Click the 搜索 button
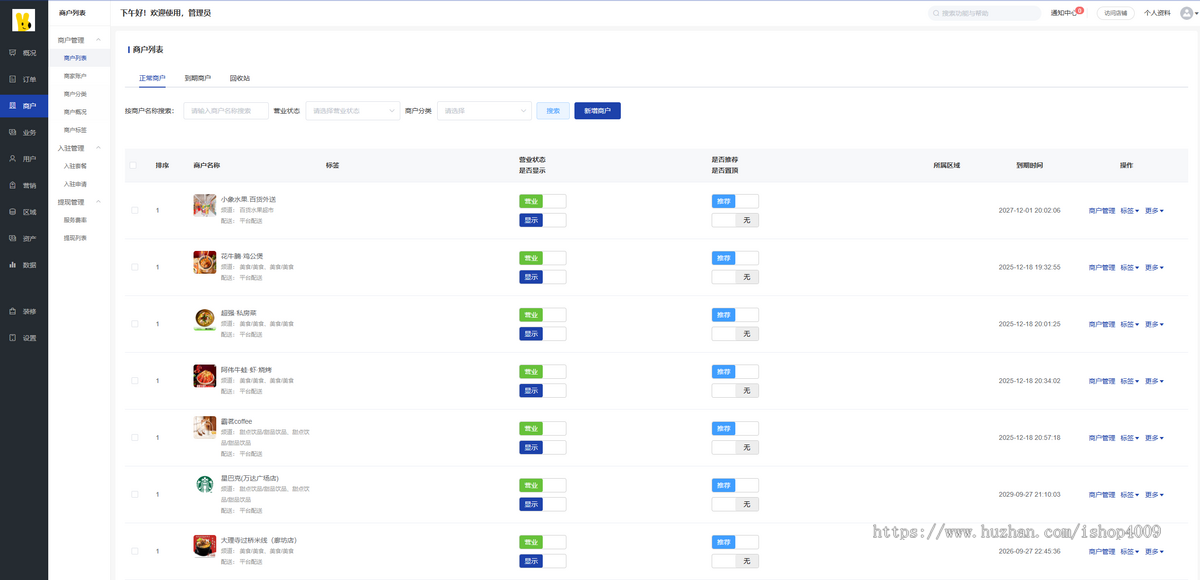Screen dimensions: 1200x580 click(x=553, y=111)
